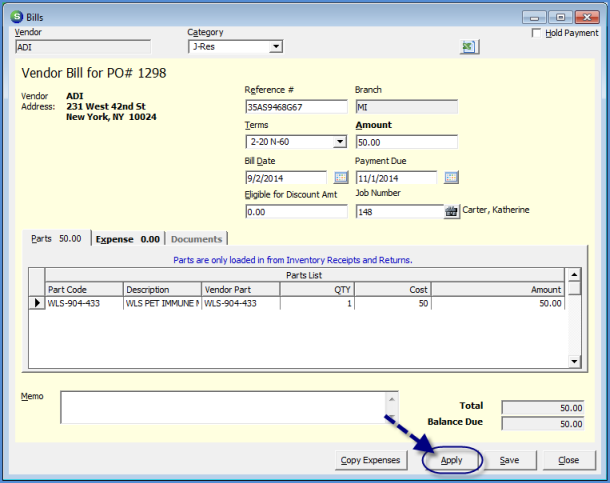Minimize the Bills window

pyautogui.click(x=534, y=18)
